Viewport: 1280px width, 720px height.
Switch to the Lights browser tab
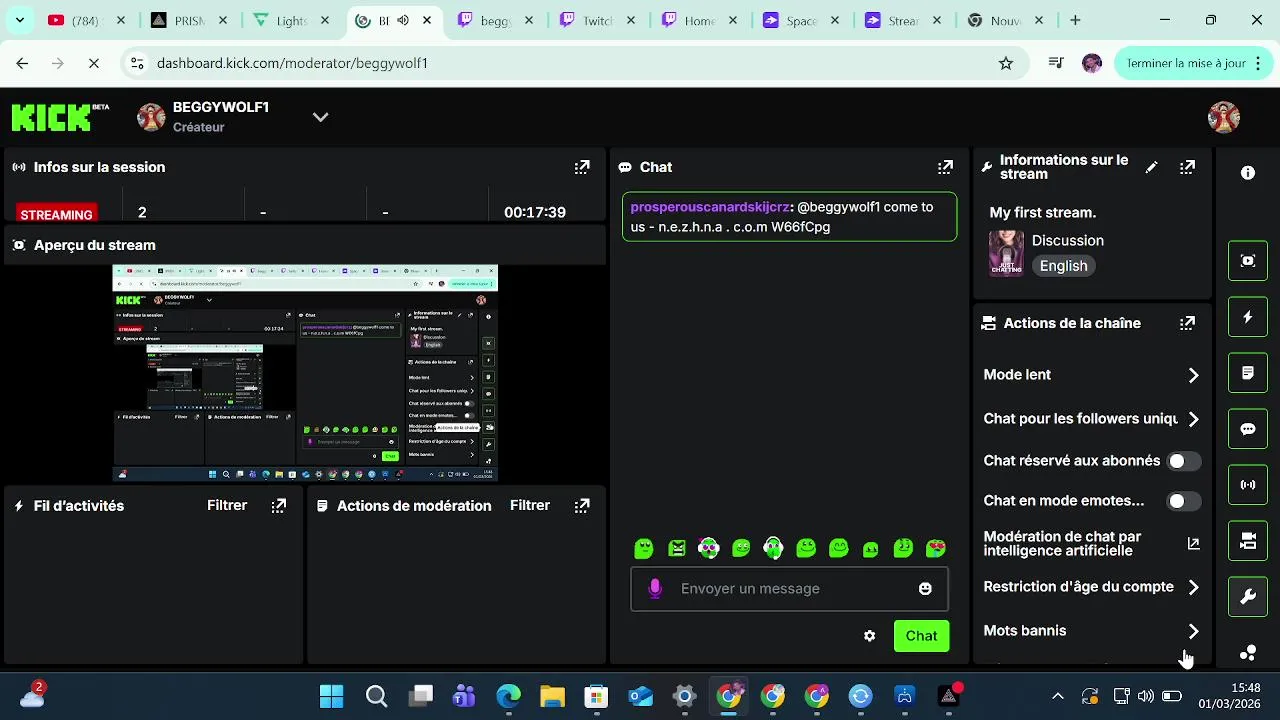pyautogui.click(x=292, y=20)
